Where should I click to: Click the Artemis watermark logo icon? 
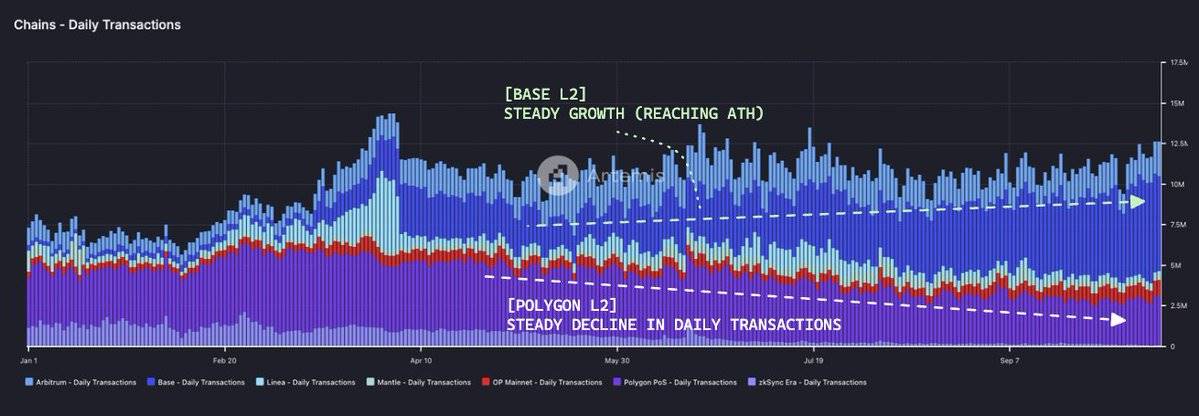(x=557, y=175)
